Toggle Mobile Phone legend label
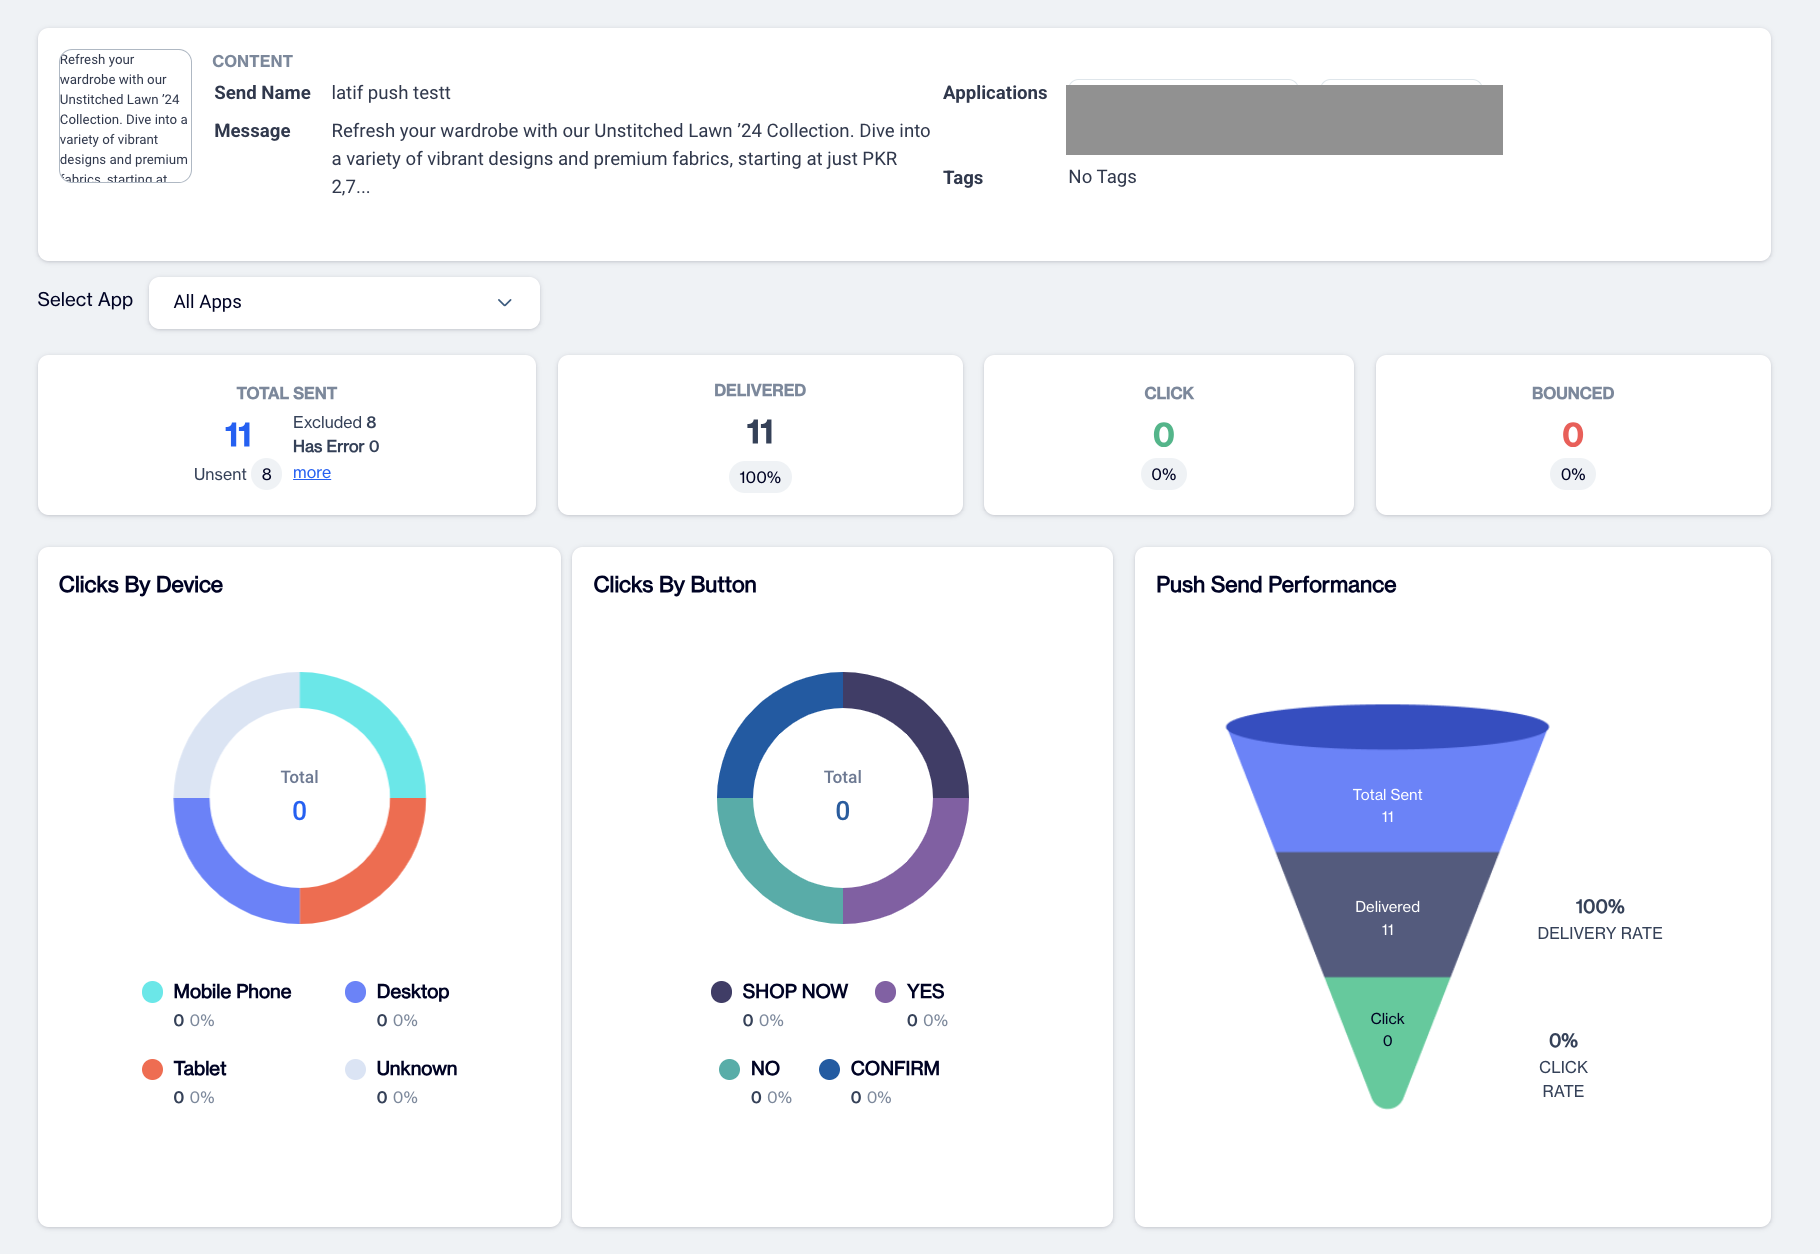 click(232, 992)
